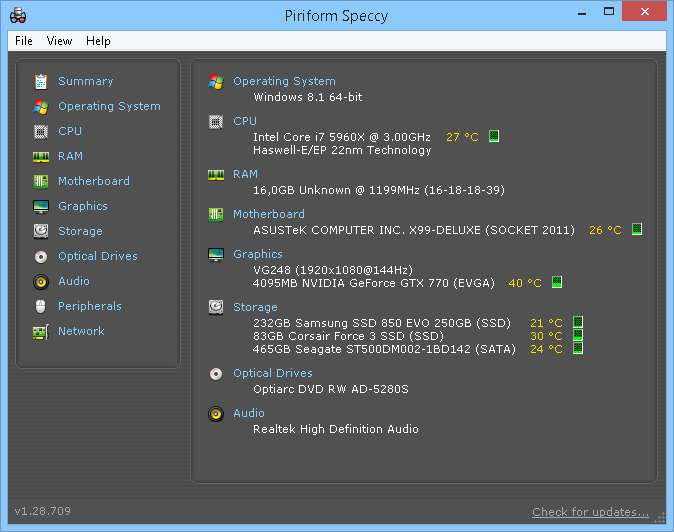Click the Samsung SSD temperature indicator icon

(x=578, y=322)
